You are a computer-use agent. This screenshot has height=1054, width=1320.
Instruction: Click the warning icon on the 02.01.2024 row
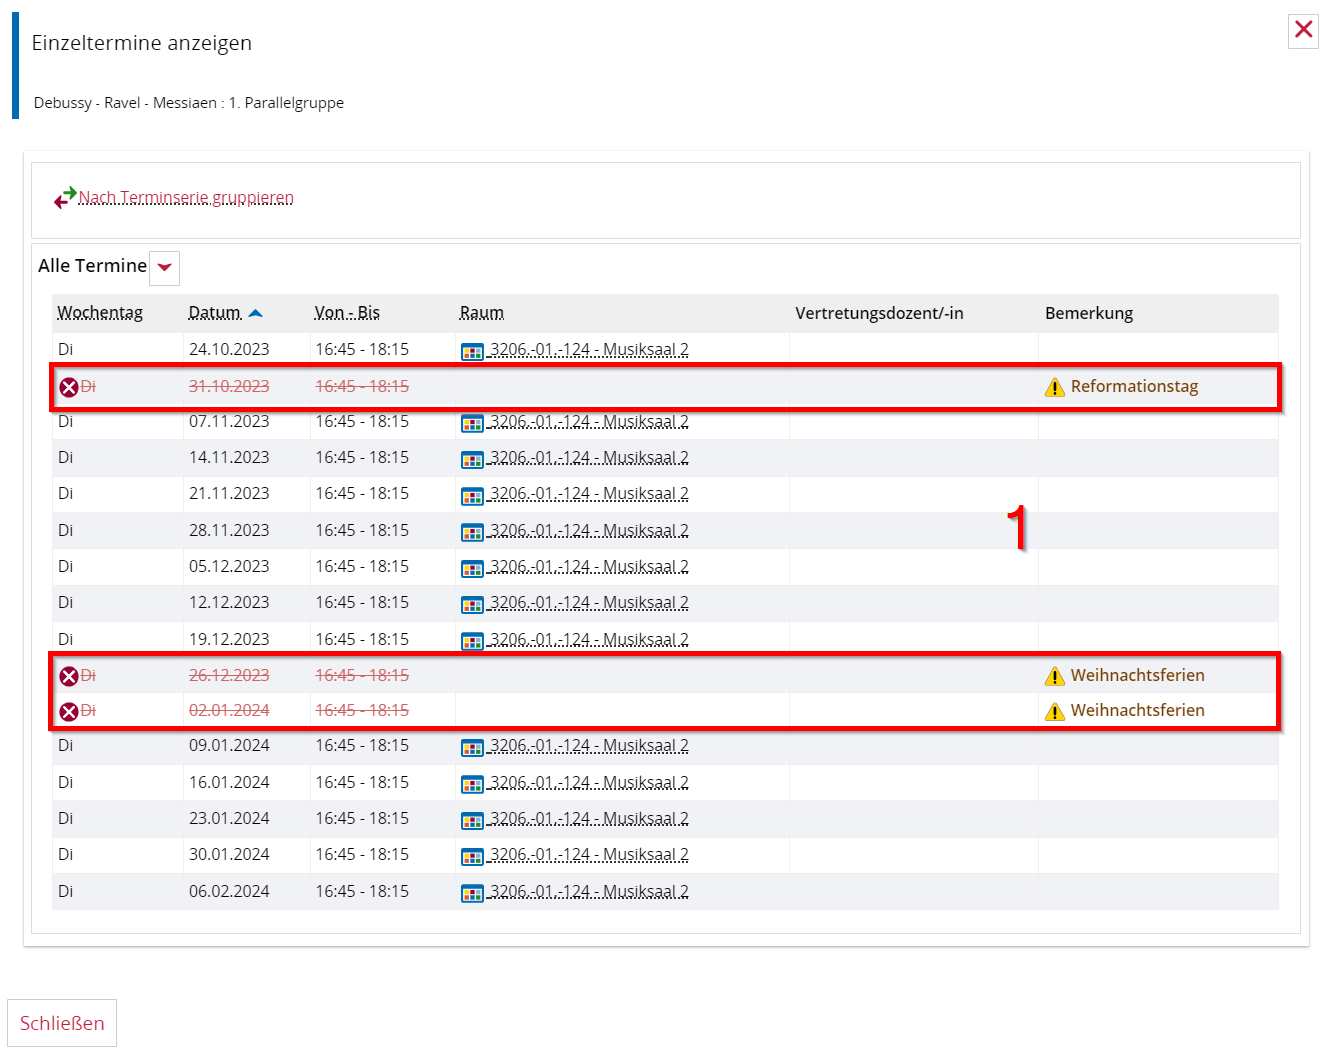1055,711
